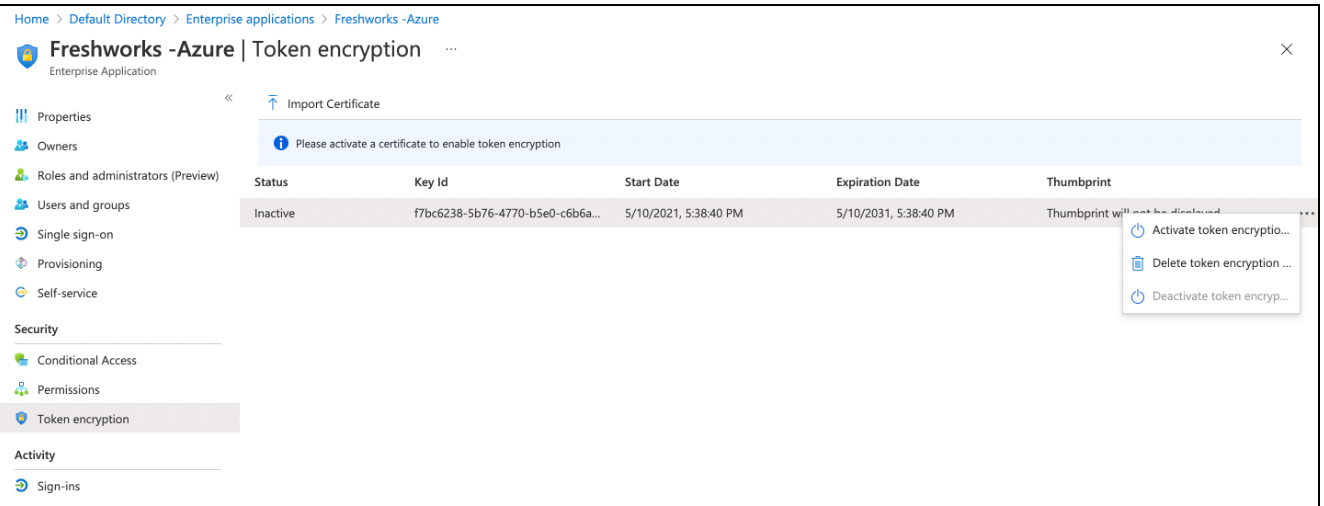Click the Single sign-on icon
Viewport: 1324px width, 506px height.
pos(21,234)
